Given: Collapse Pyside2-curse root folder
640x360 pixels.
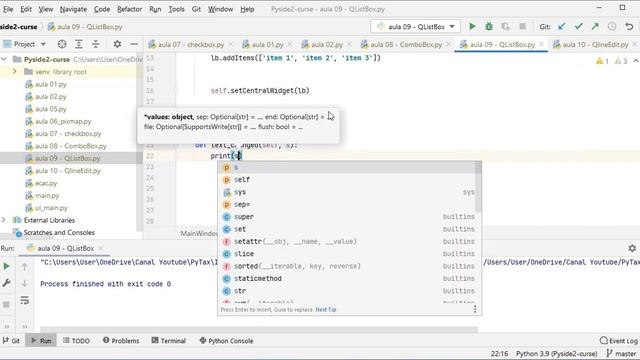Looking at the screenshot, I should (x=4, y=60).
